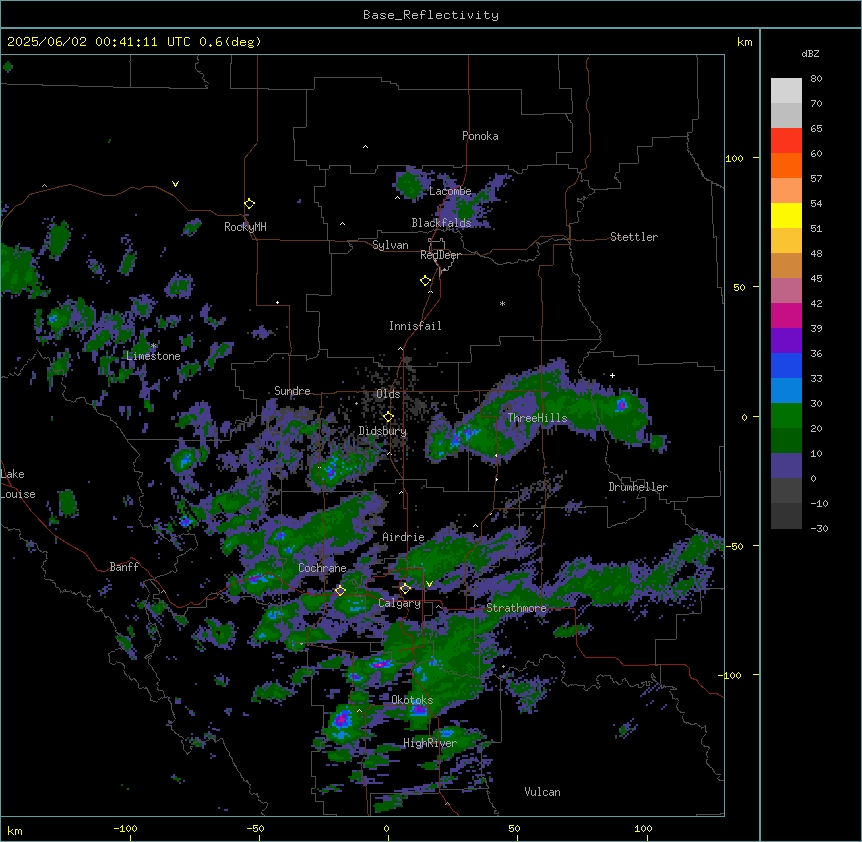Image resolution: width=862 pixels, height=842 pixels.
Task: Click the Stettler city label
Action: (634, 237)
